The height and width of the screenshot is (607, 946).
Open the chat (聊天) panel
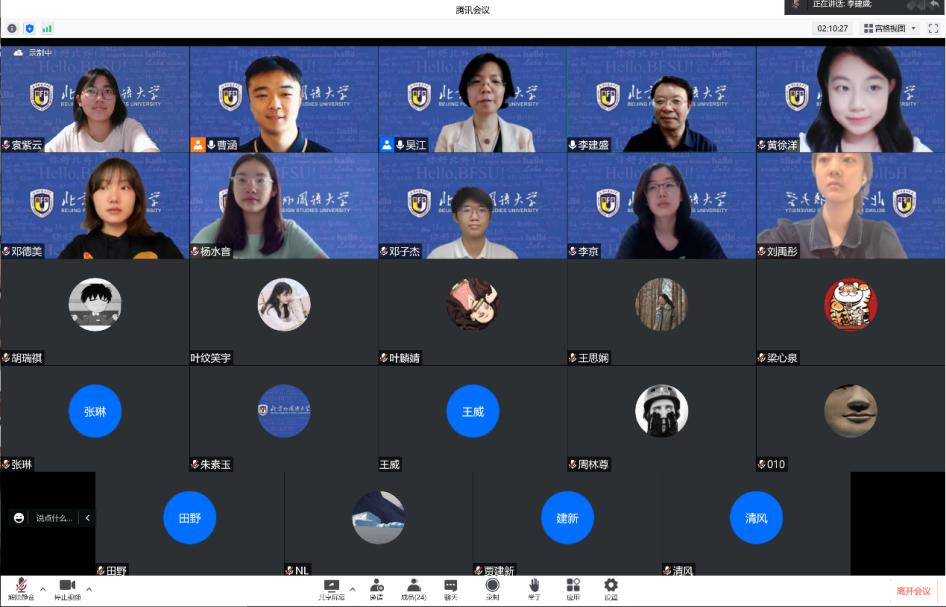[451, 588]
